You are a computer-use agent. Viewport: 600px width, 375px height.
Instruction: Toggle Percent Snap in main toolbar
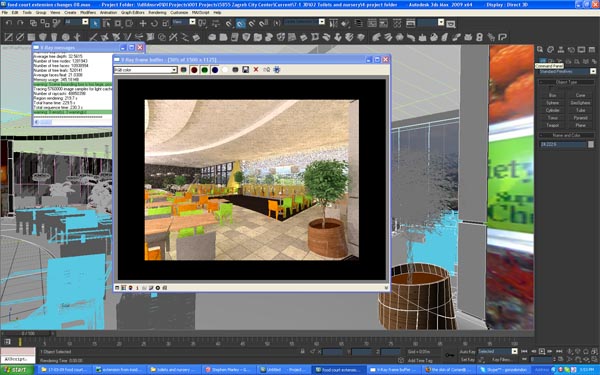click(x=252, y=24)
